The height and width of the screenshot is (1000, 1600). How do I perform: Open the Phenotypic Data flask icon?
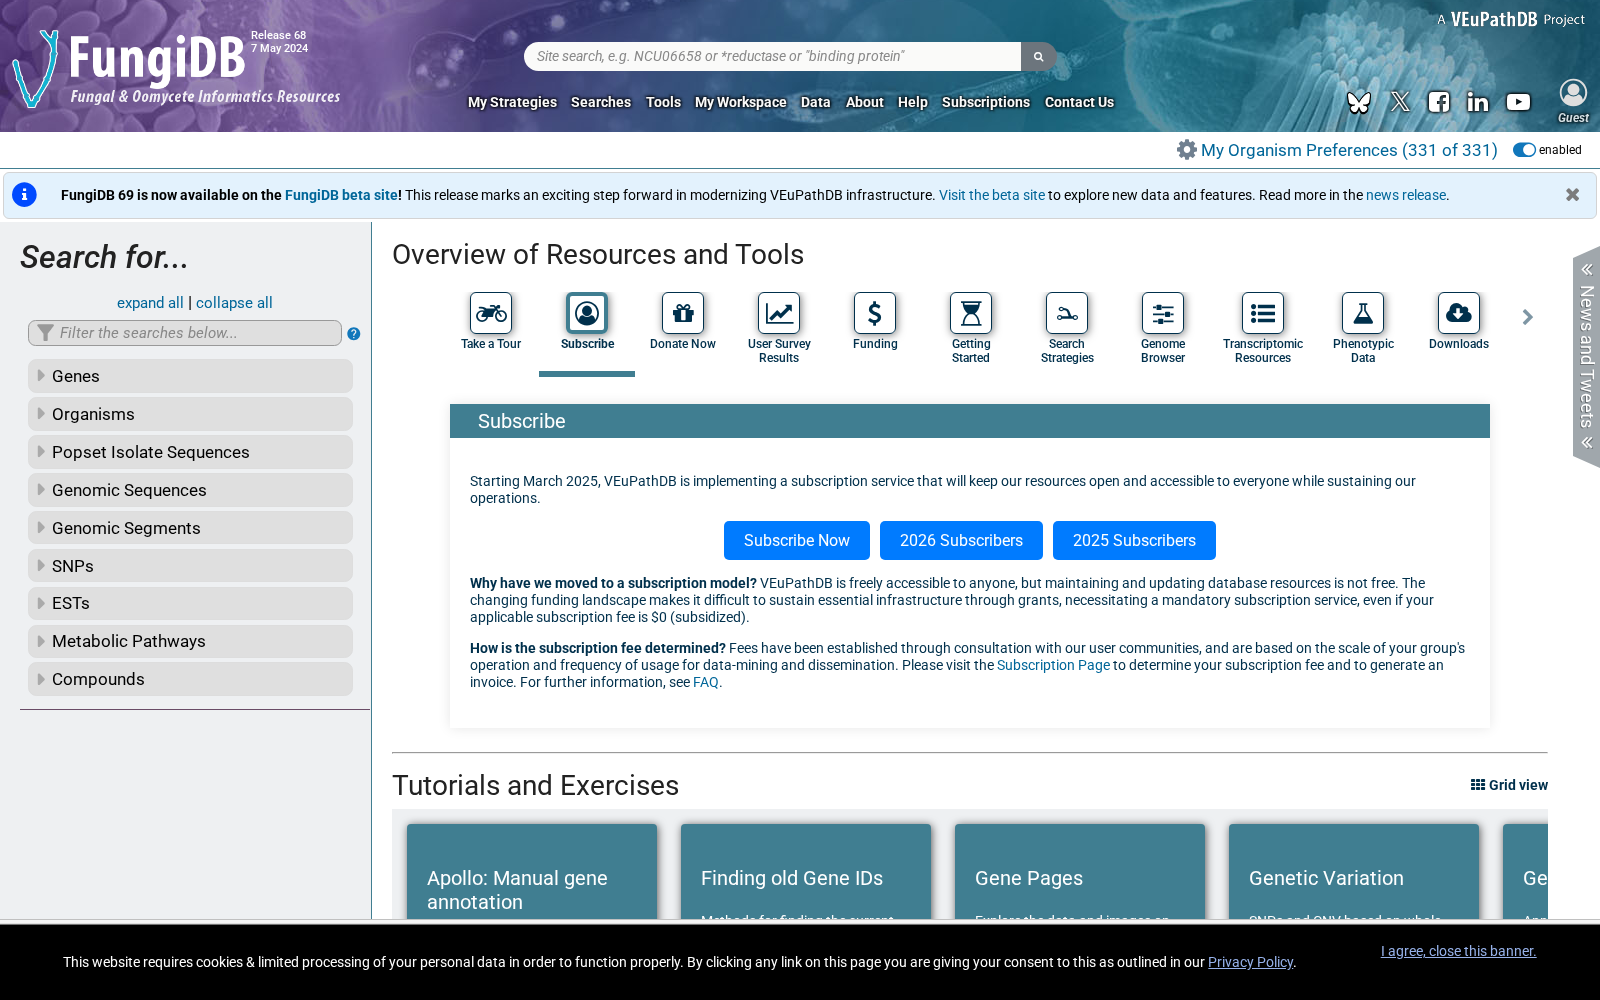[1363, 313]
